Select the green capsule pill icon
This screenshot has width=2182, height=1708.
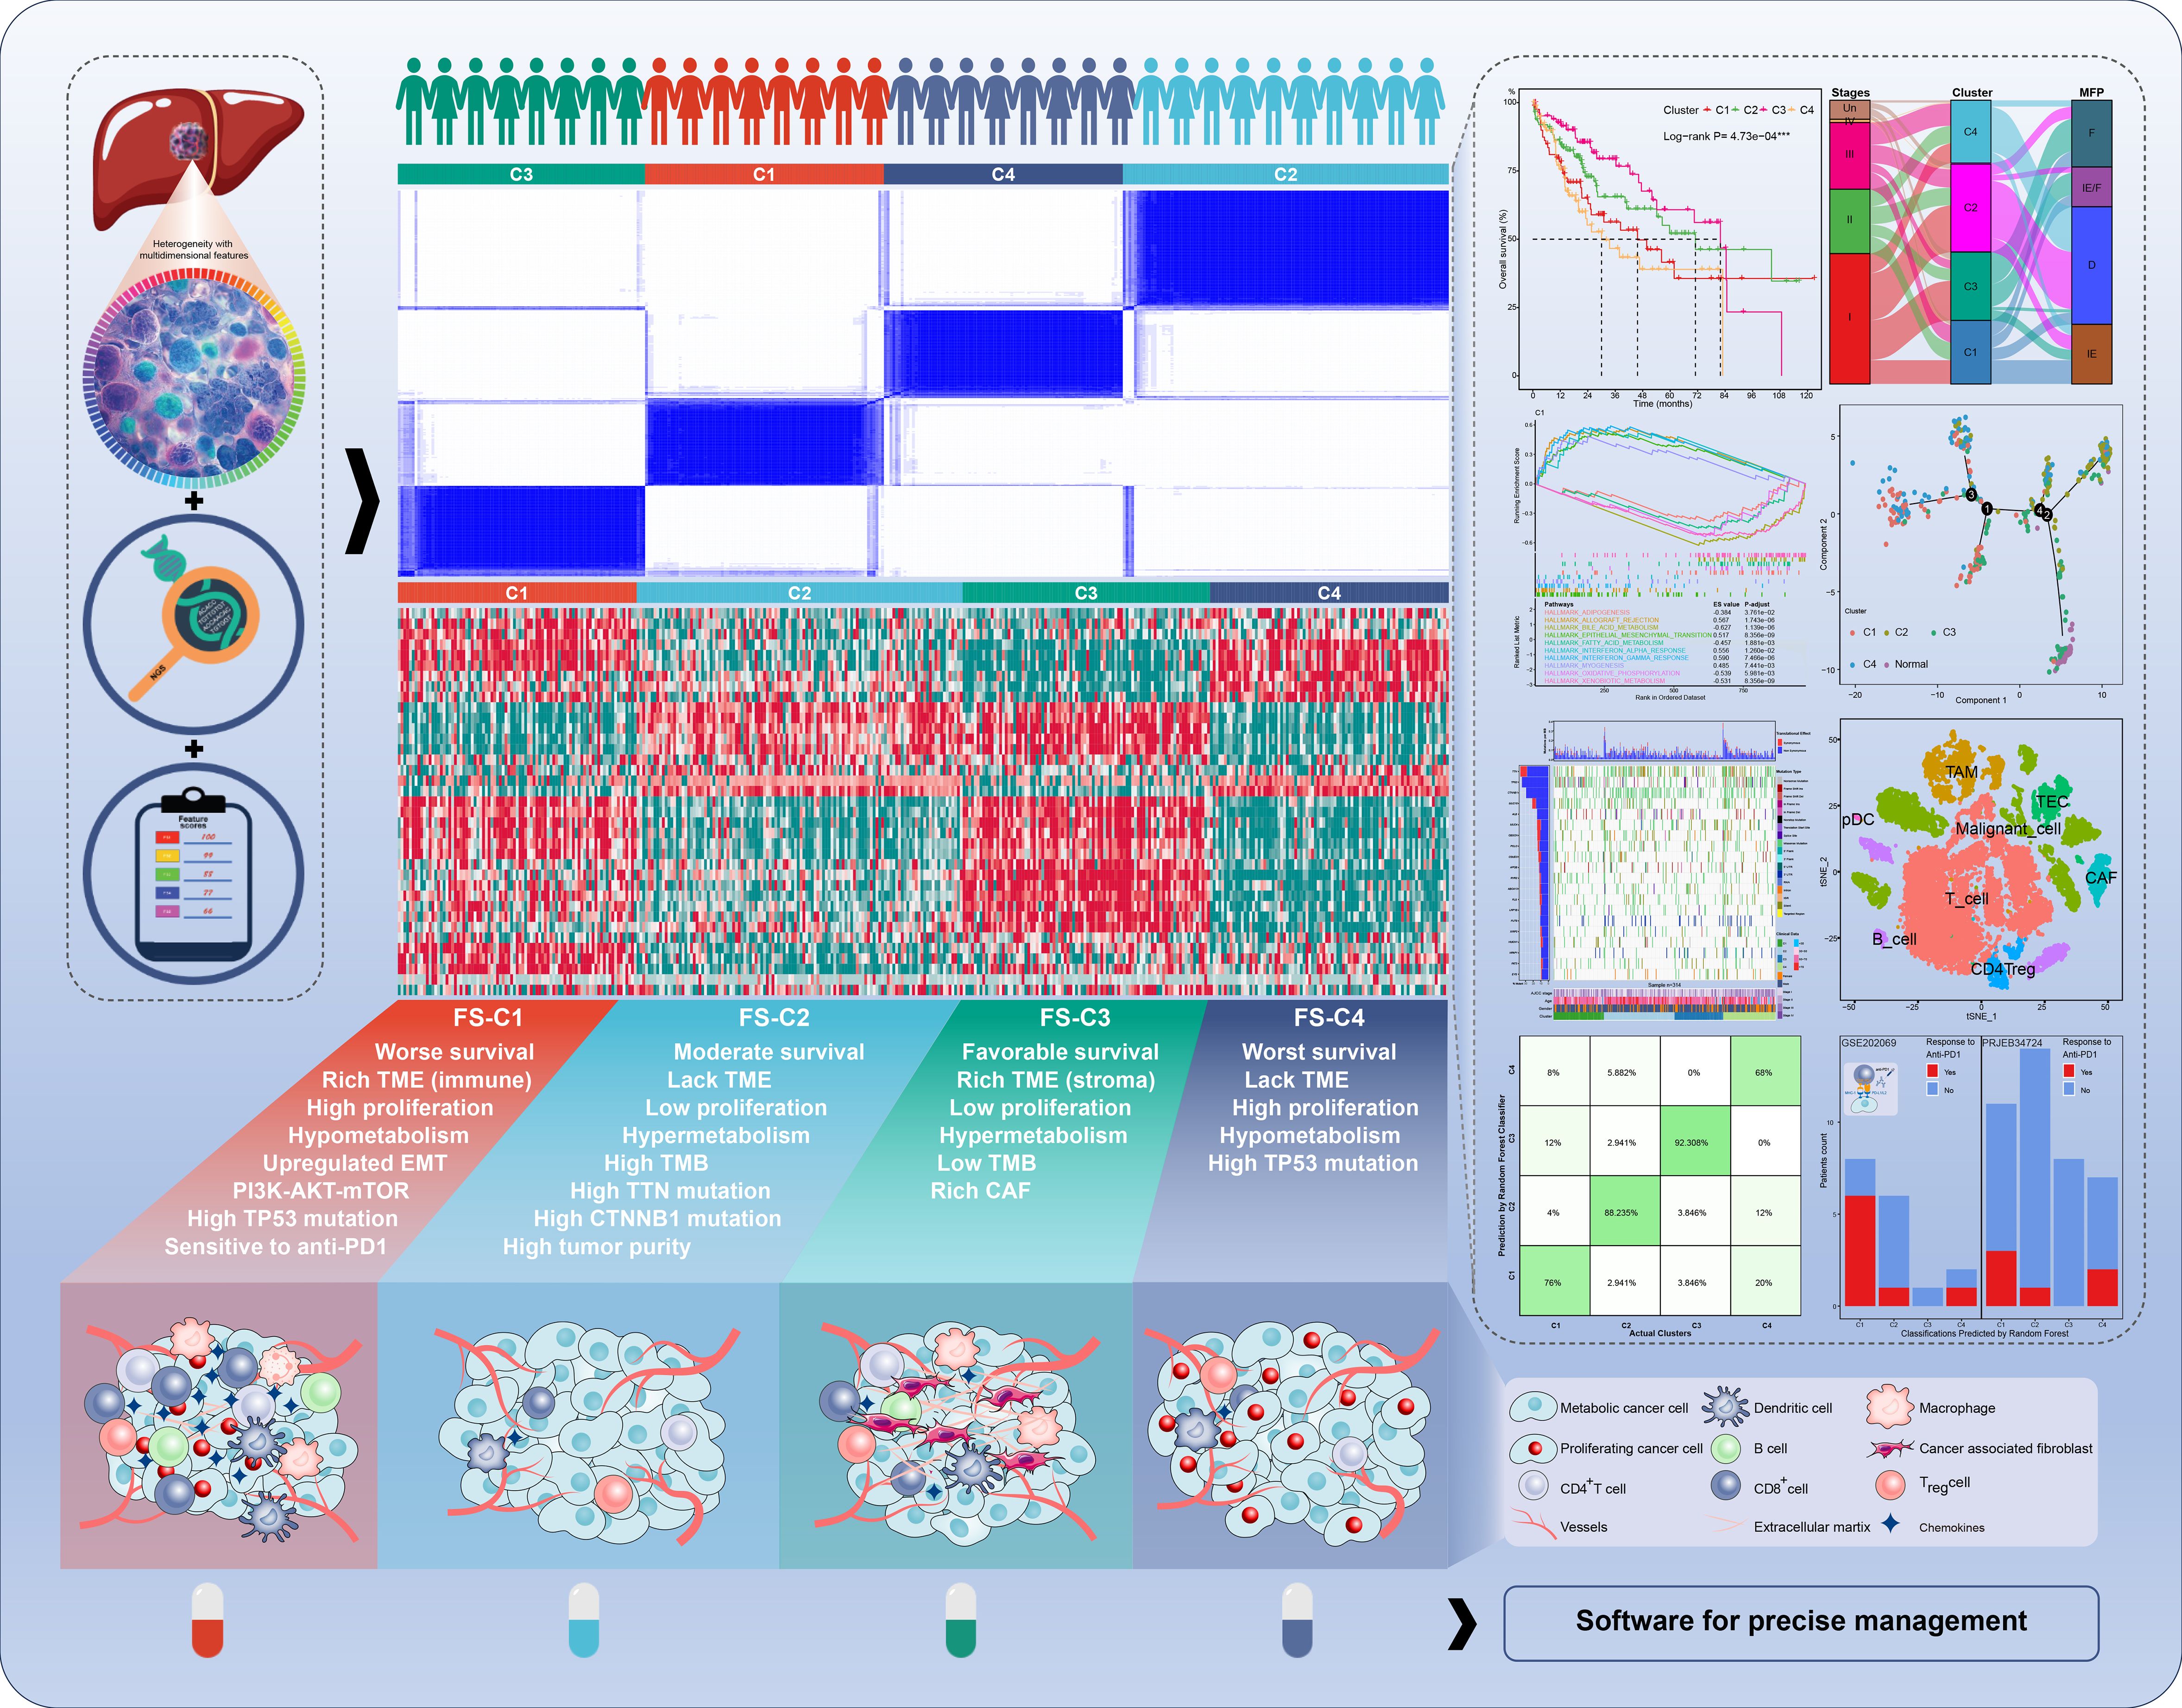click(x=960, y=1620)
